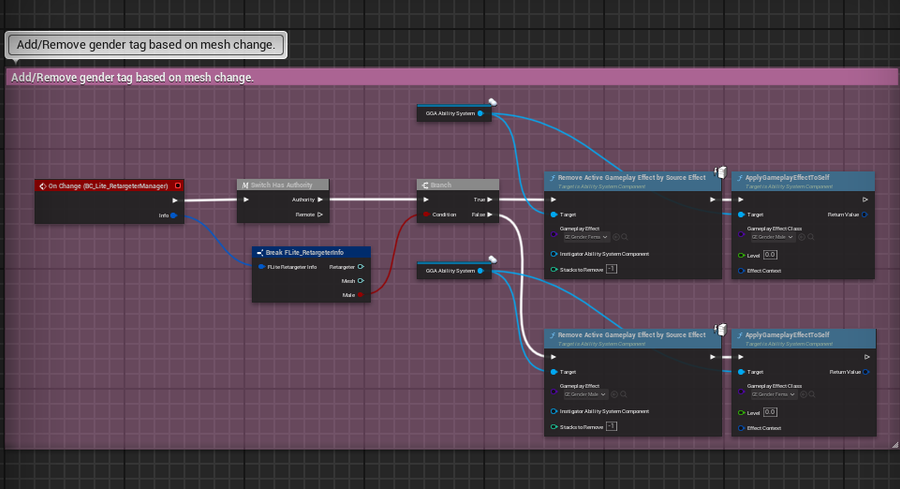Screen dimensions: 900x489
Task: Select the Switch Has Authority node title
Action: tap(282, 185)
